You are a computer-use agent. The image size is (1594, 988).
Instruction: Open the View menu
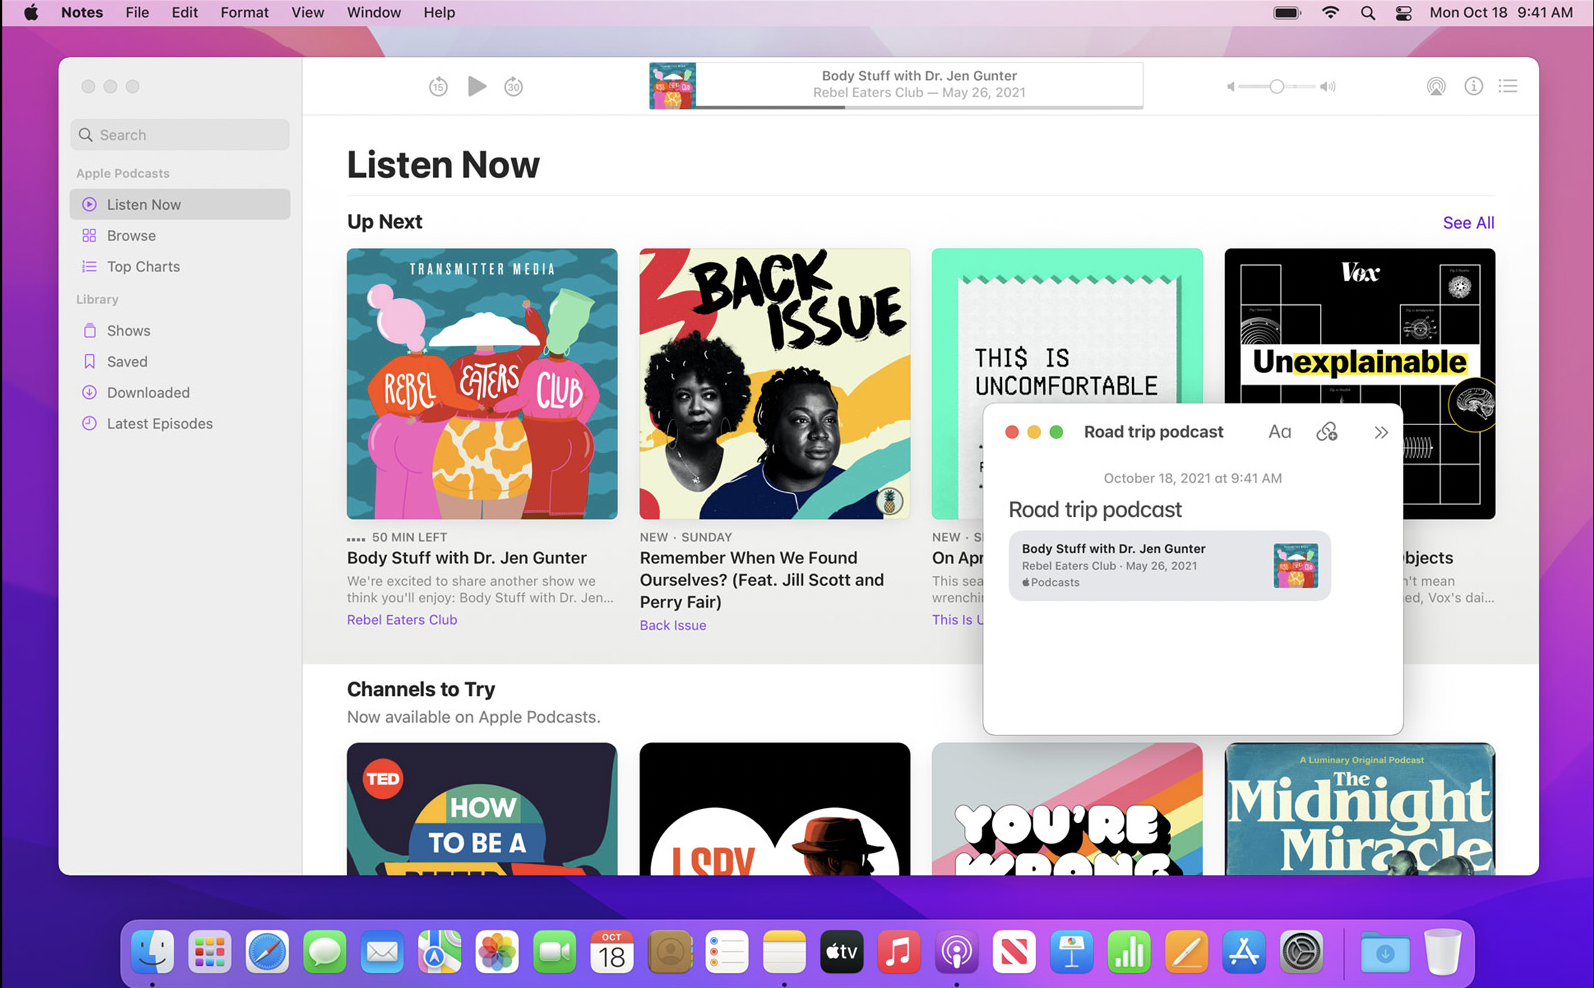click(307, 13)
